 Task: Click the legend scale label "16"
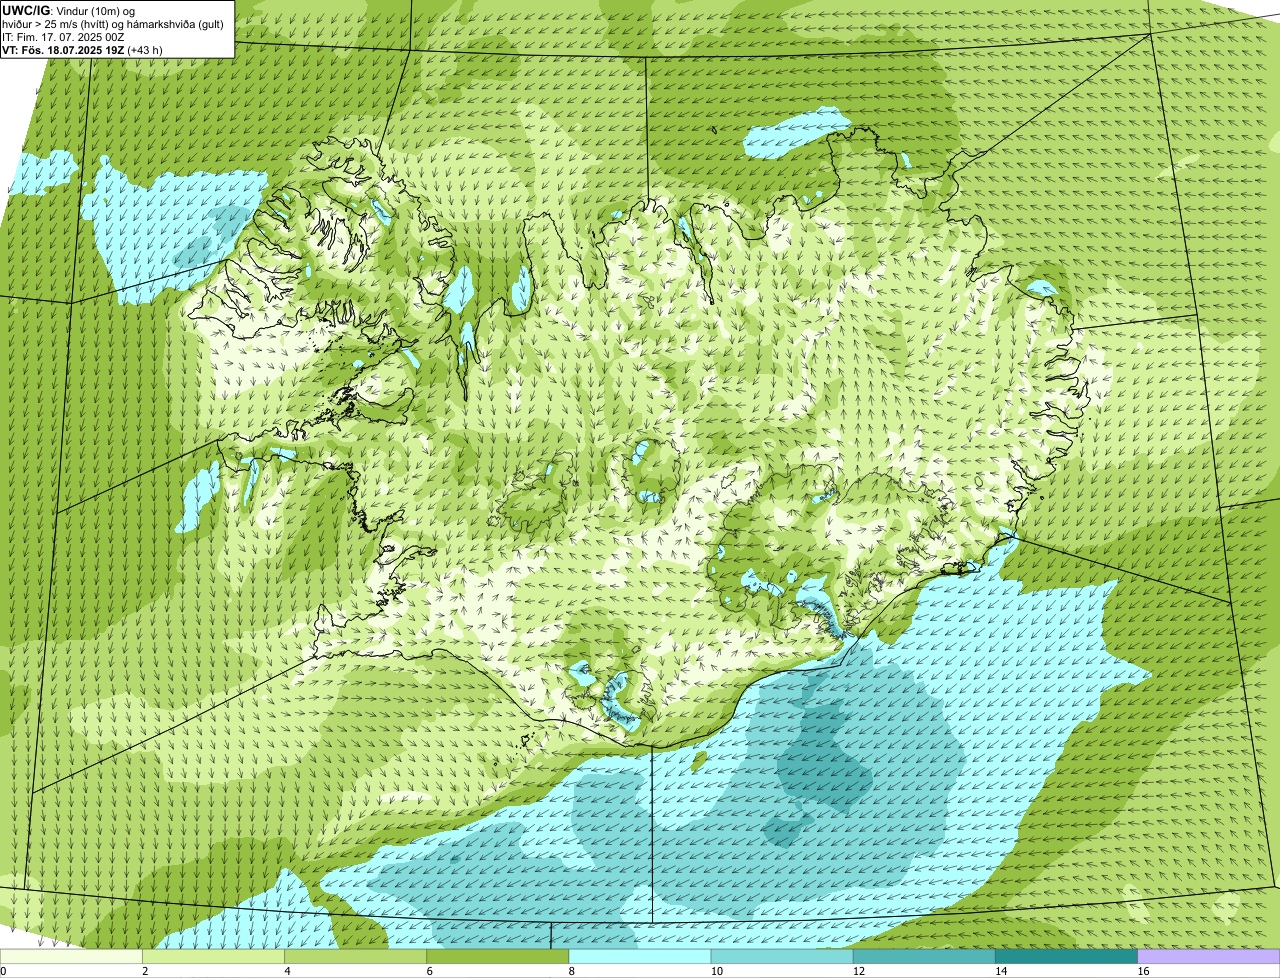coord(1142,971)
